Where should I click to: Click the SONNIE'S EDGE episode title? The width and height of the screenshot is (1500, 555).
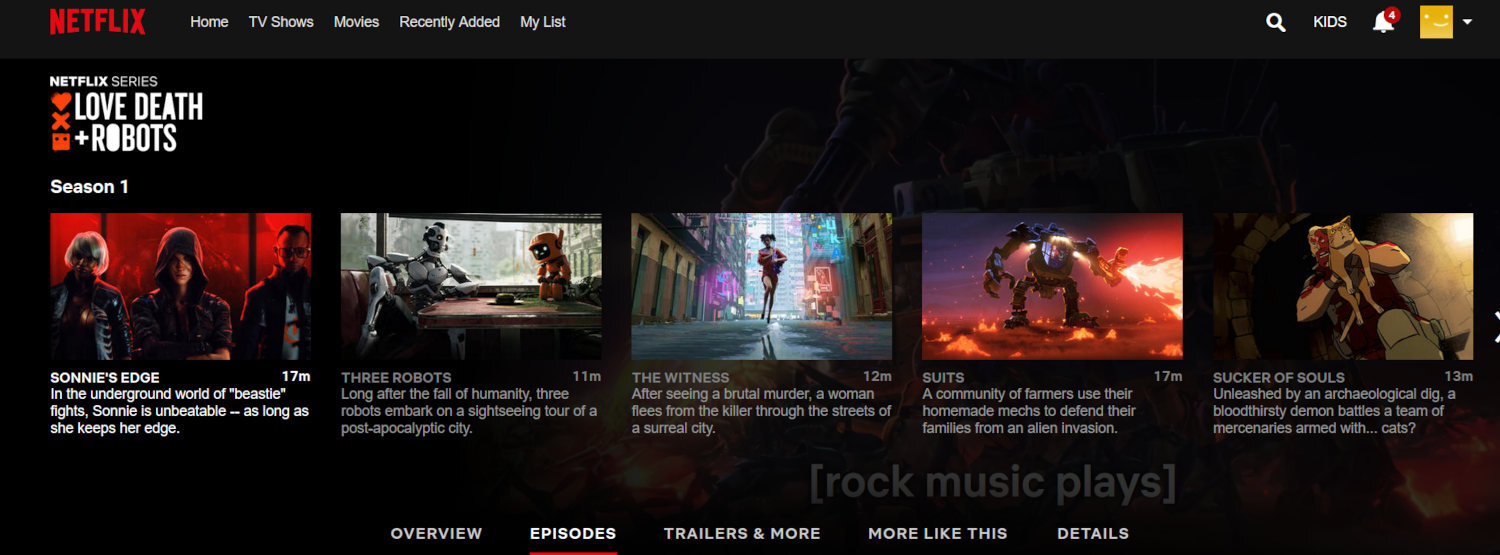click(x=104, y=378)
